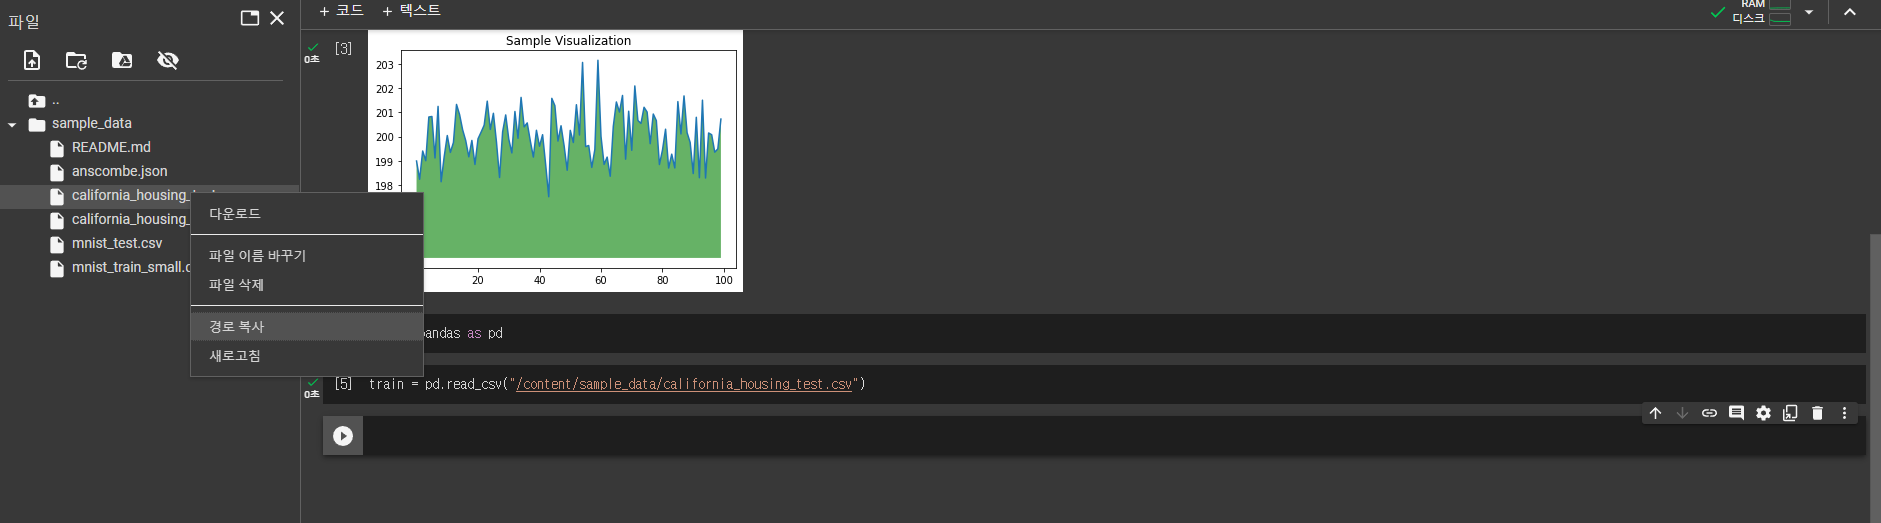Image resolution: width=1881 pixels, height=523 pixels.
Task: Click the upload file icon in Files panel
Action: coord(32,60)
